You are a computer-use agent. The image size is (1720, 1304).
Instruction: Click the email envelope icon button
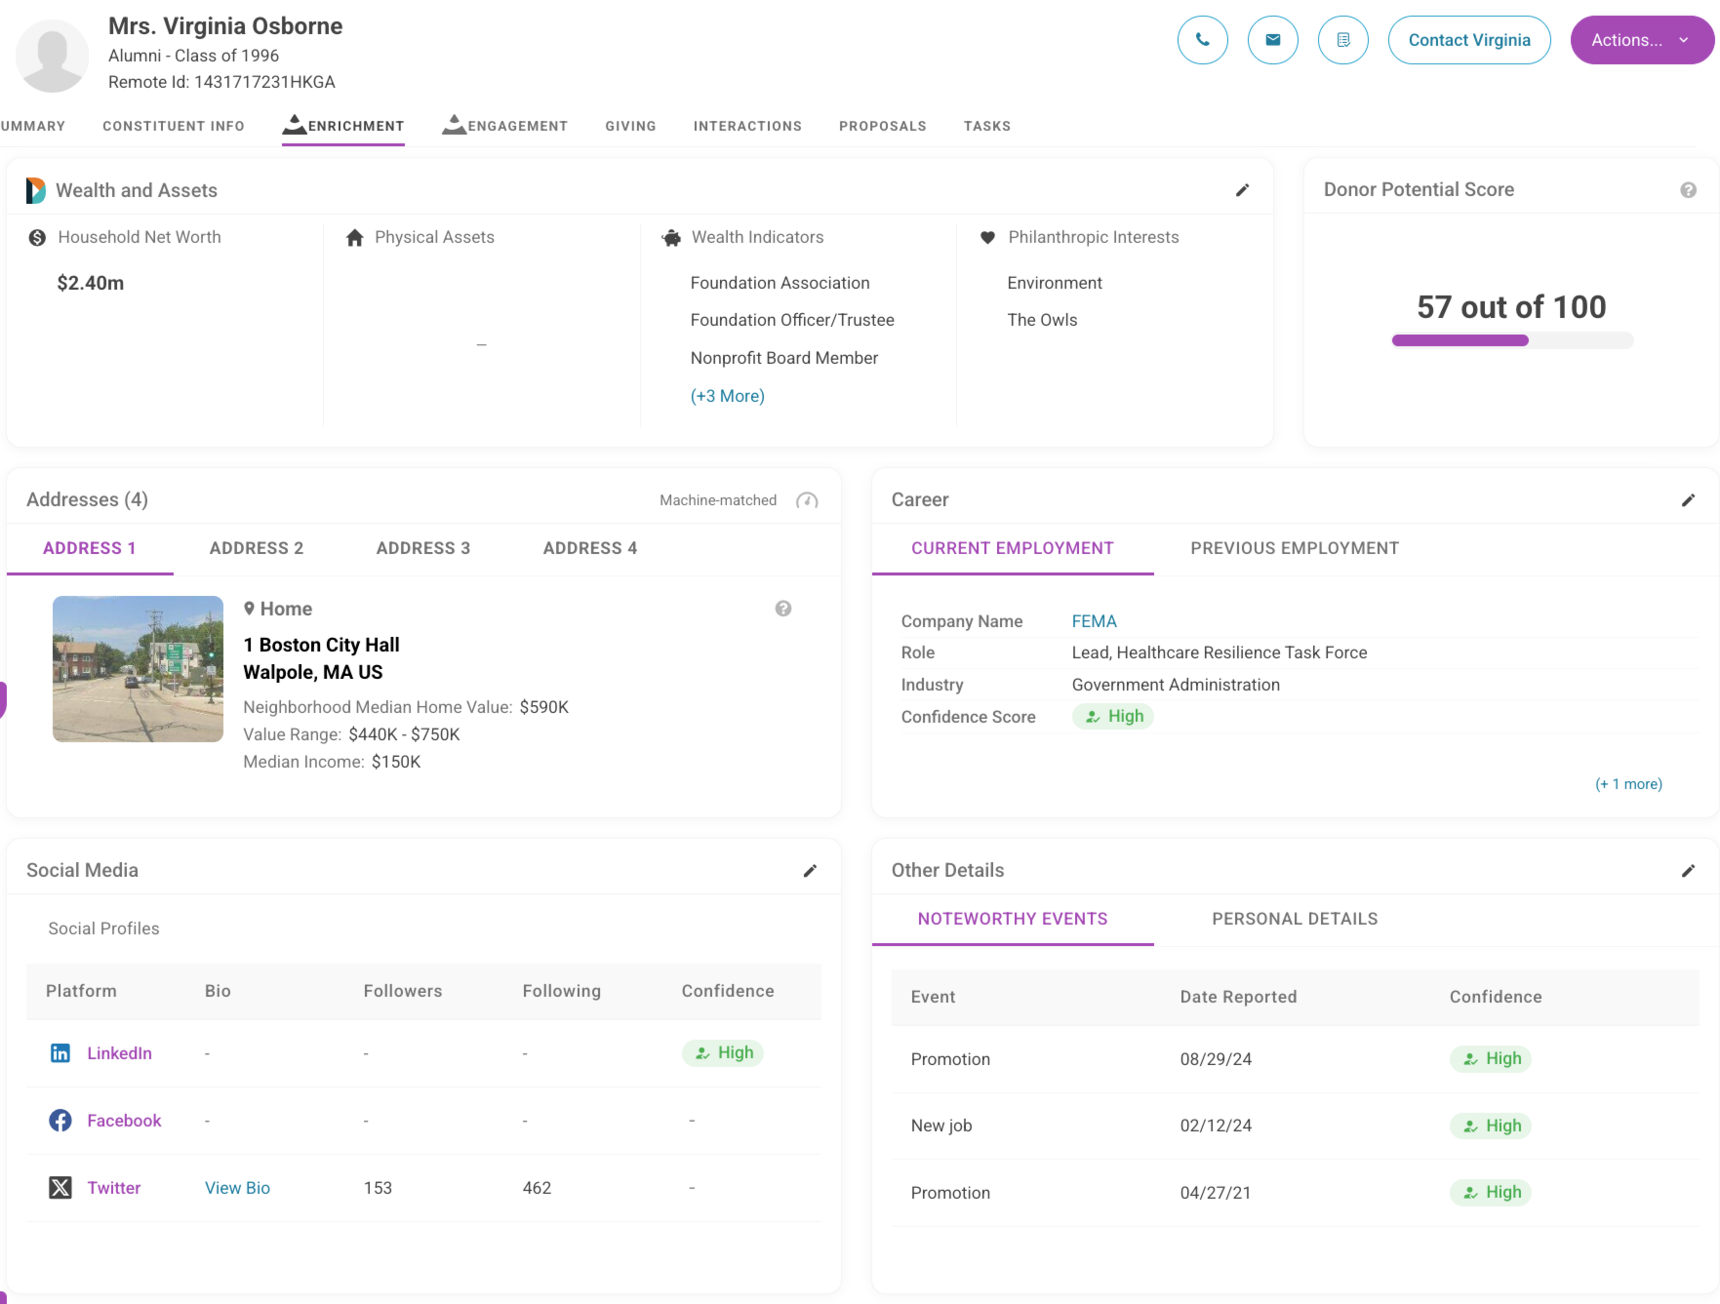(x=1272, y=40)
